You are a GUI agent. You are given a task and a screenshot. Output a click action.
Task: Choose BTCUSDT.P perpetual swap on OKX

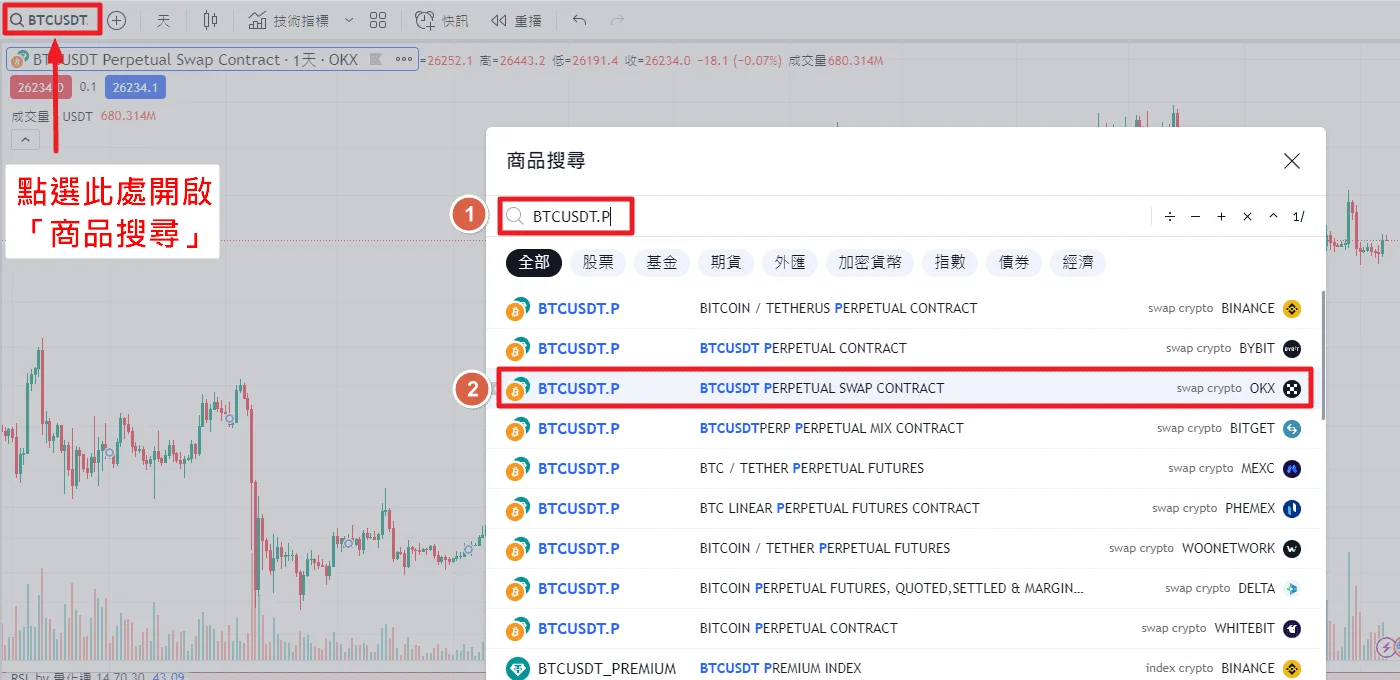tap(903, 388)
